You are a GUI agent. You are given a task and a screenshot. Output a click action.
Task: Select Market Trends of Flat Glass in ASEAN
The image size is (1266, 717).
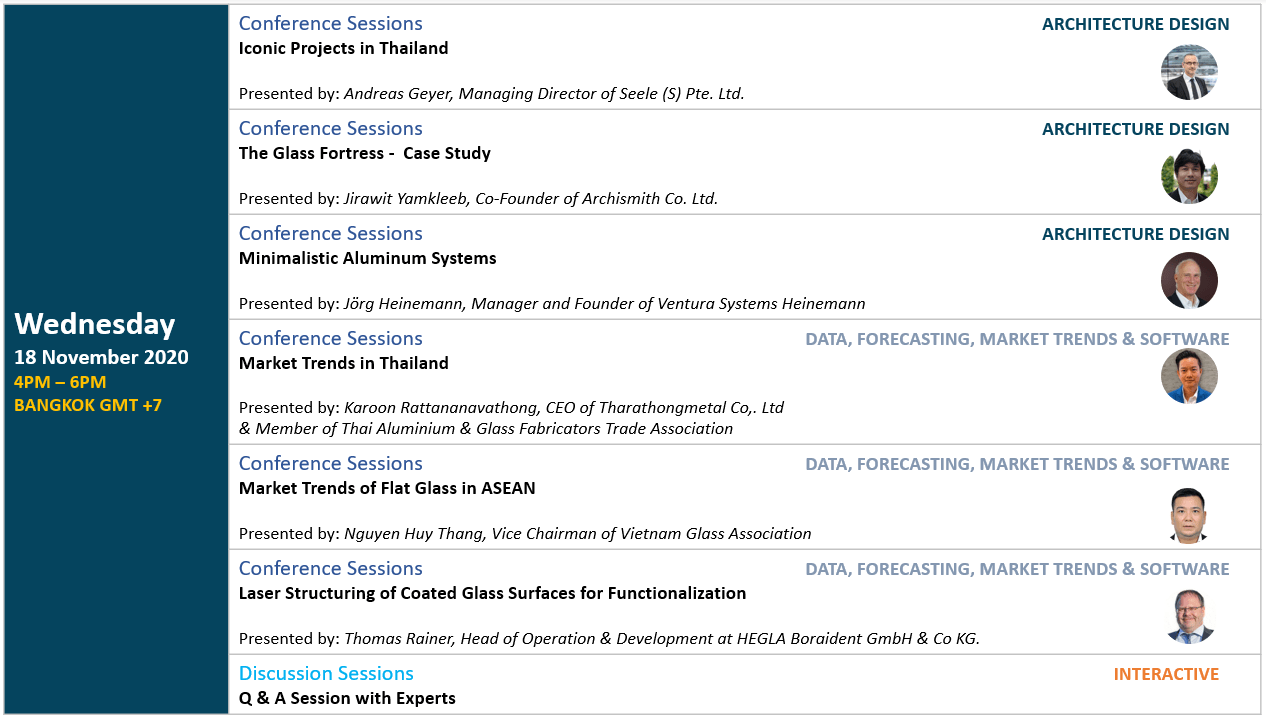(x=387, y=488)
